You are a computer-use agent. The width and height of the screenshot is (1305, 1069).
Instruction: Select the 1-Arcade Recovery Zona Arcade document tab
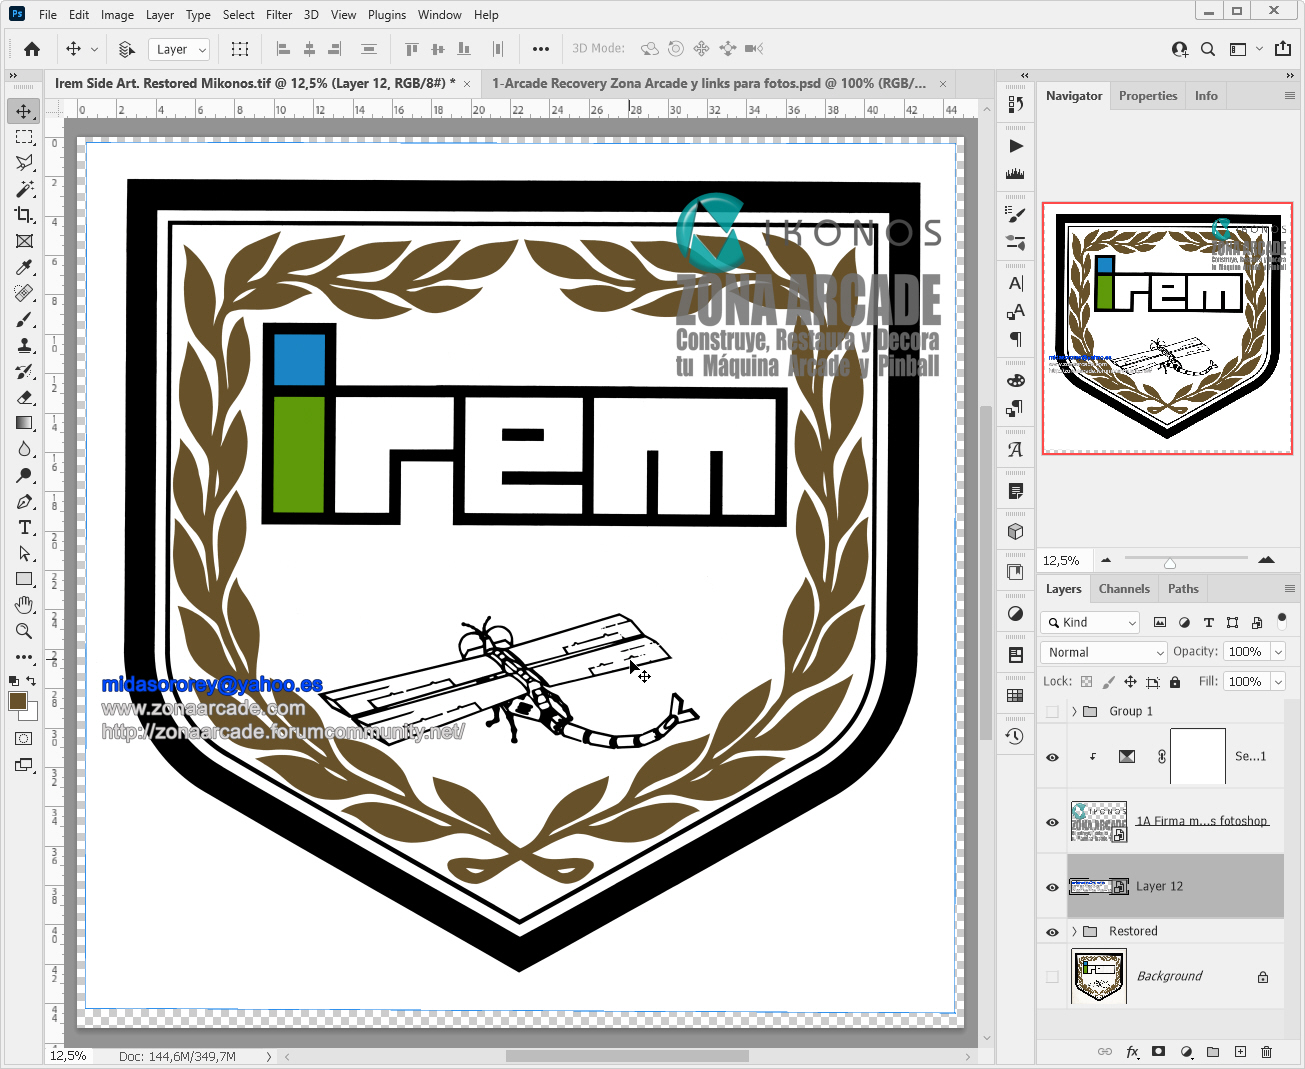[x=710, y=83]
